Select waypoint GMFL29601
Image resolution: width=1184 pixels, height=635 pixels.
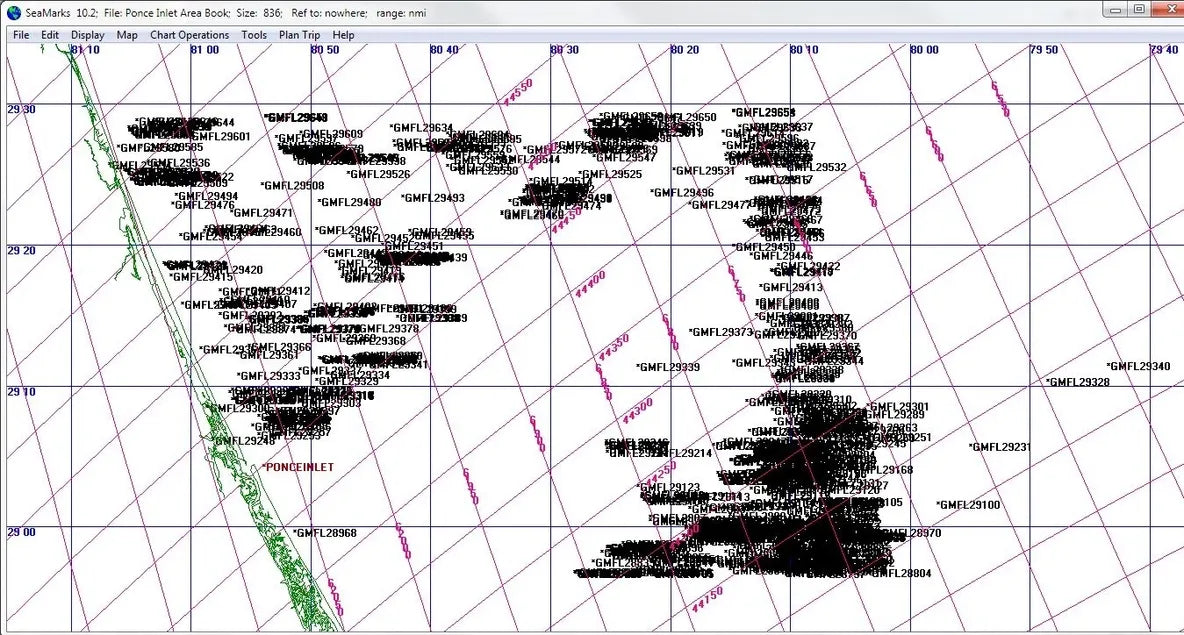tap(221, 137)
